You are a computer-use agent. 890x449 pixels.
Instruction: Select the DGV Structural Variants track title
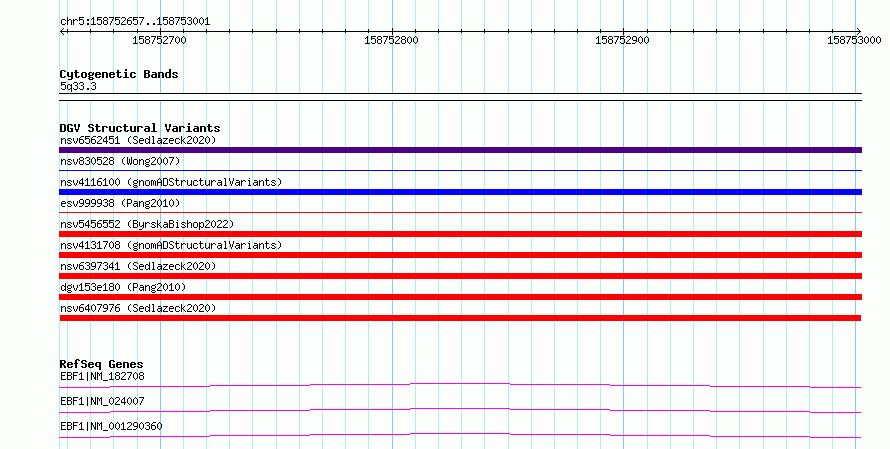click(x=140, y=128)
